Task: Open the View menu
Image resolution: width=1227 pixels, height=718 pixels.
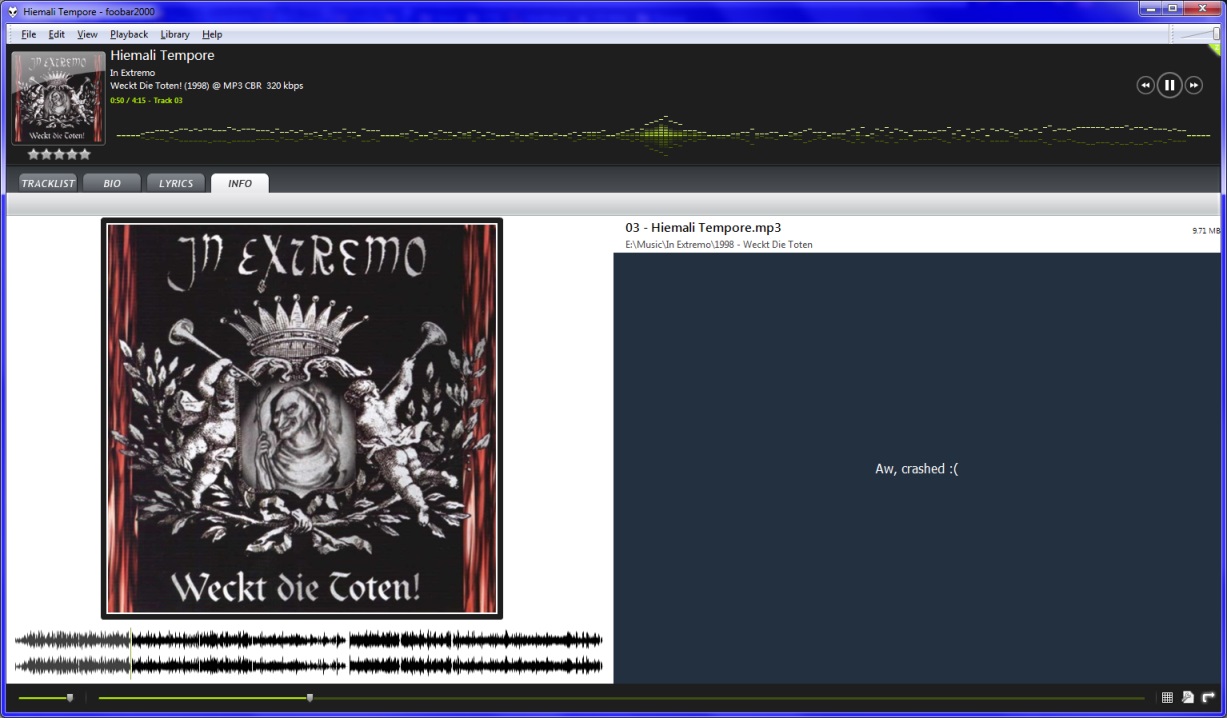Action: tap(87, 34)
